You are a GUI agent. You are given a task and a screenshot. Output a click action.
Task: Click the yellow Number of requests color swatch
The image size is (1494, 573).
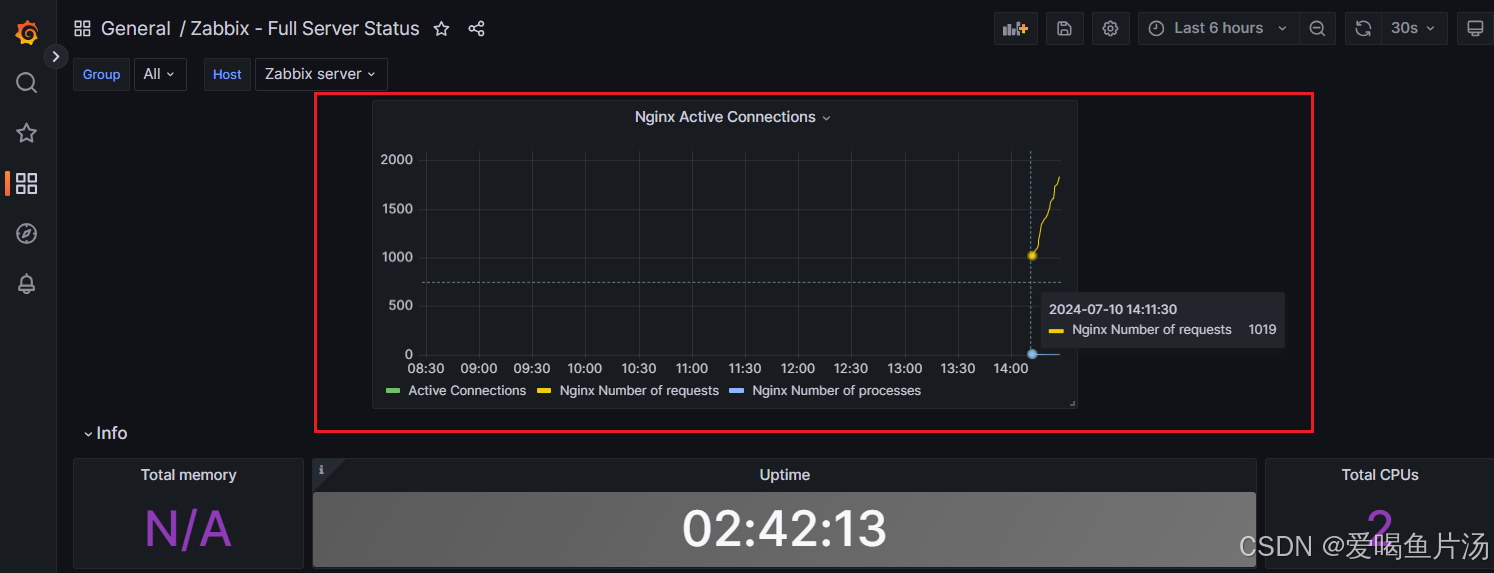pyautogui.click(x=544, y=391)
